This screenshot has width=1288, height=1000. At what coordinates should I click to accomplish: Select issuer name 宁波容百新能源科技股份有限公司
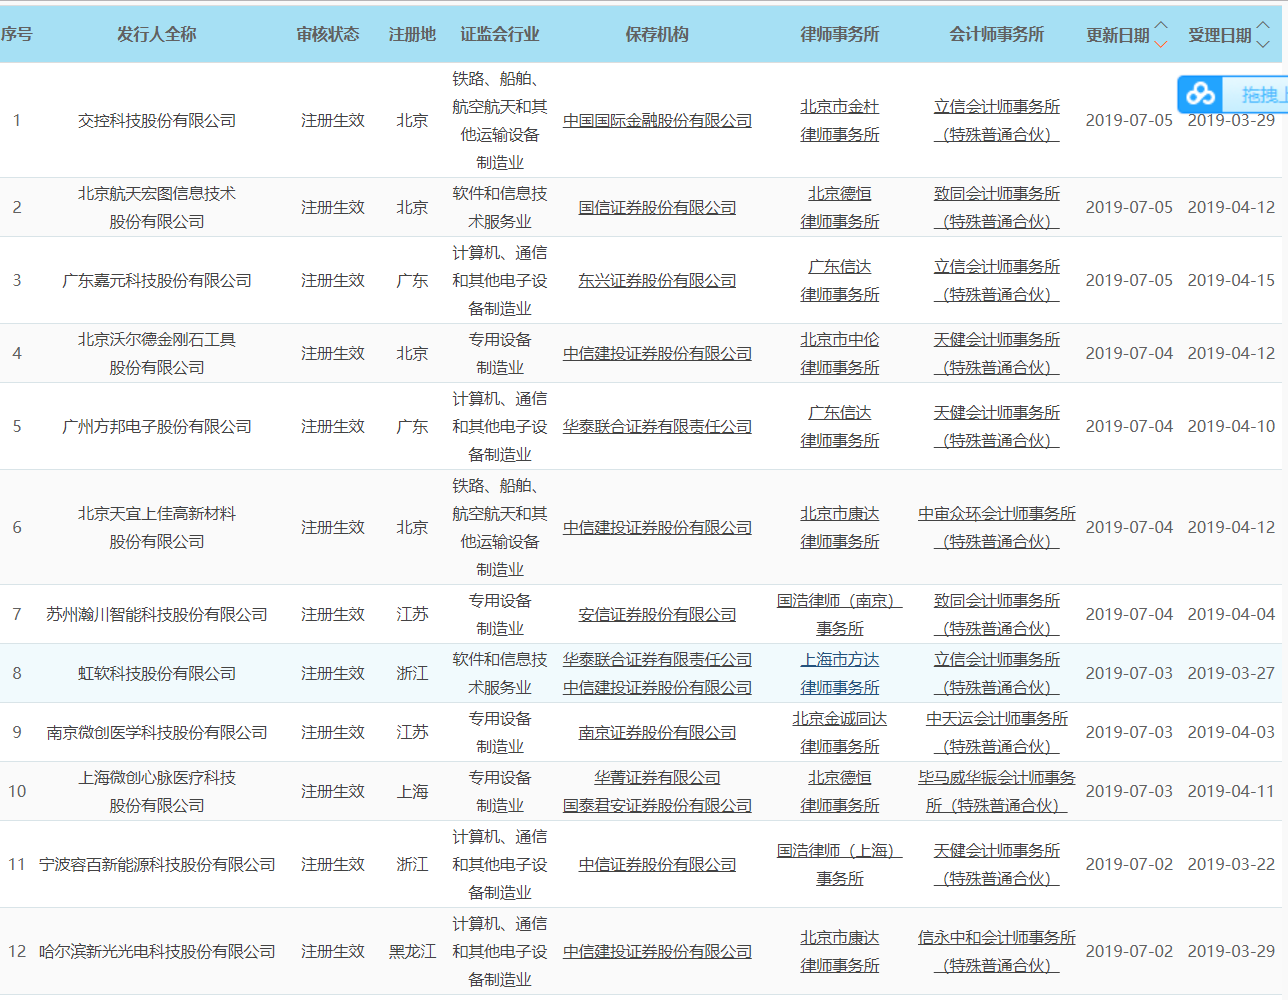coord(157,864)
